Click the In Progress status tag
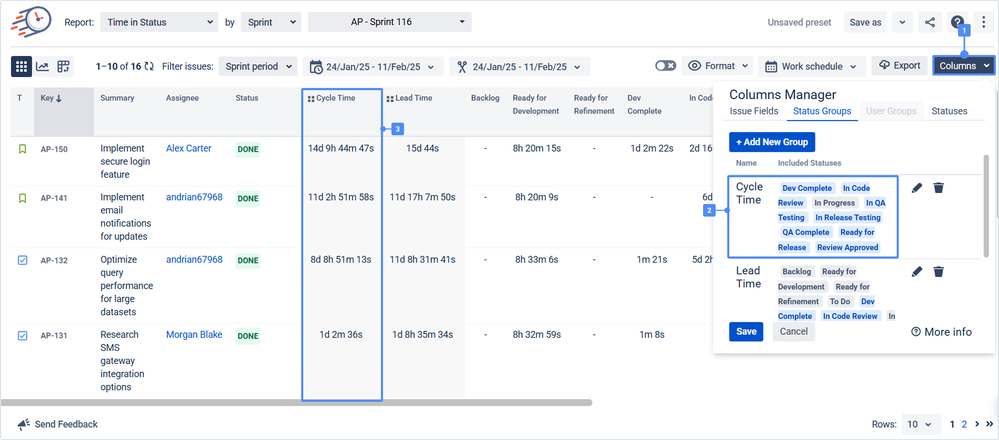 tap(835, 203)
